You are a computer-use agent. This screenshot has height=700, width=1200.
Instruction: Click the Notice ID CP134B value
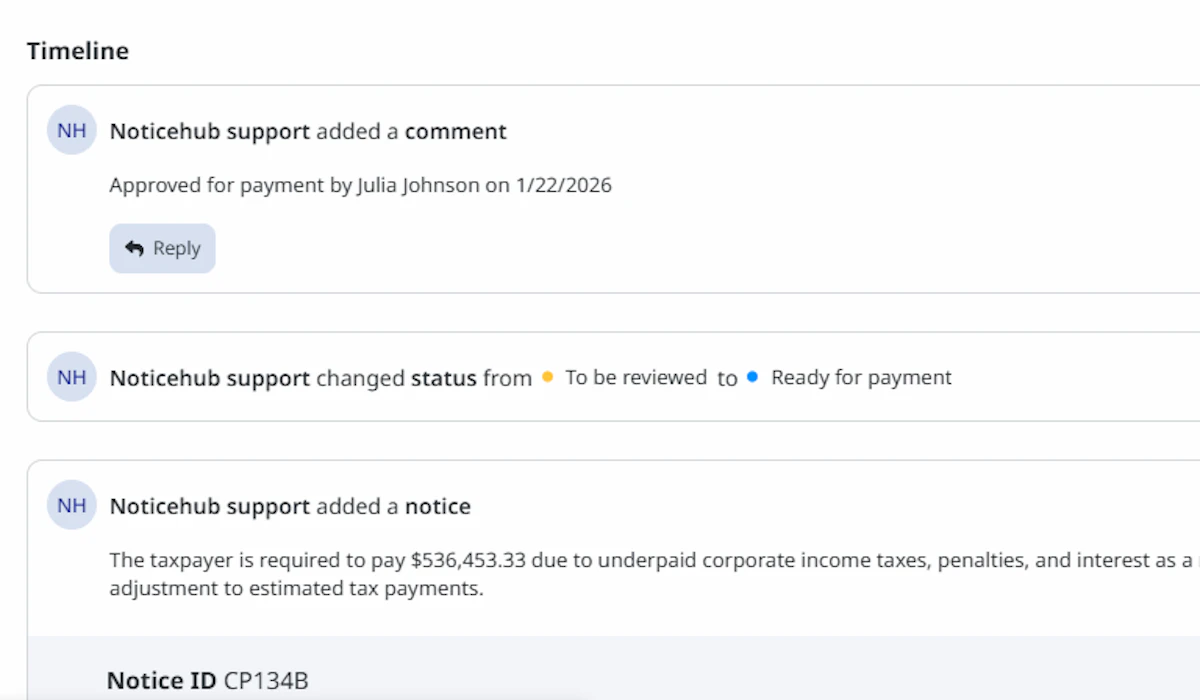[x=266, y=682]
